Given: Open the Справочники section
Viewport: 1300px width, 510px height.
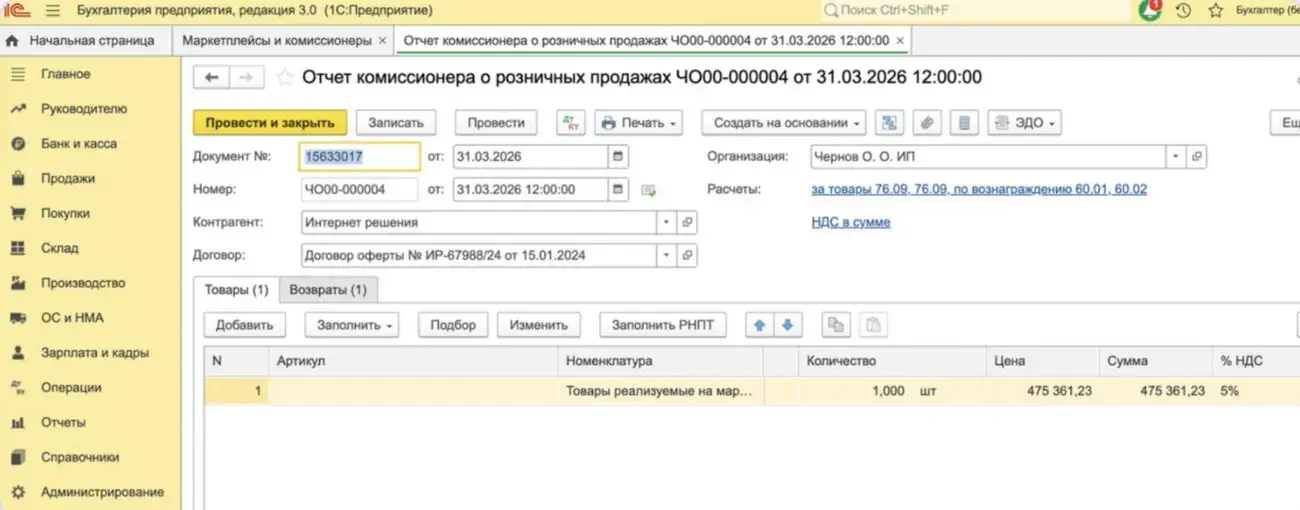Looking at the screenshot, I should tap(80, 457).
